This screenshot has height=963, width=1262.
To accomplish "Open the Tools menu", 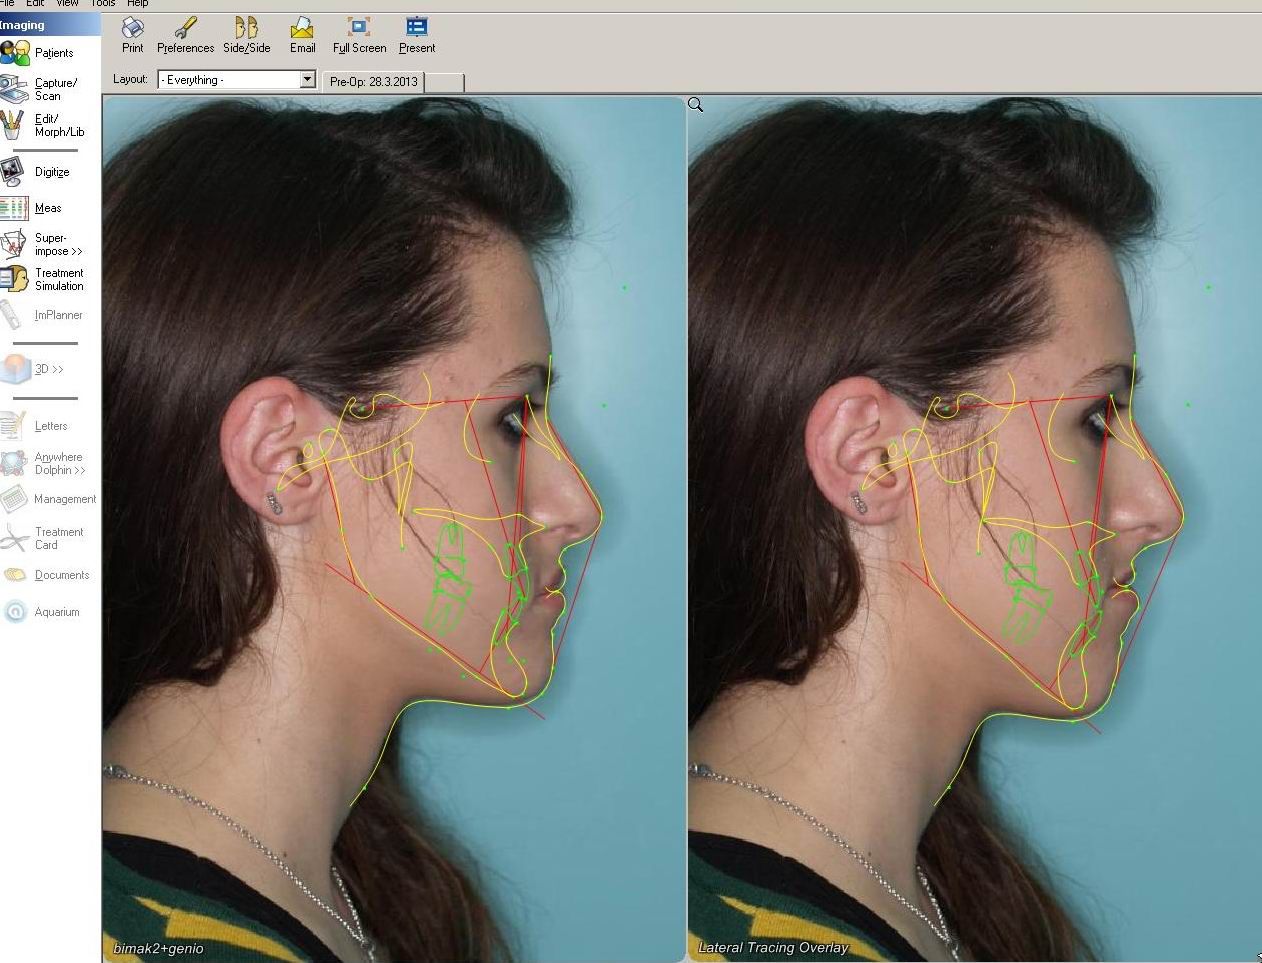I will pyautogui.click(x=103, y=3).
